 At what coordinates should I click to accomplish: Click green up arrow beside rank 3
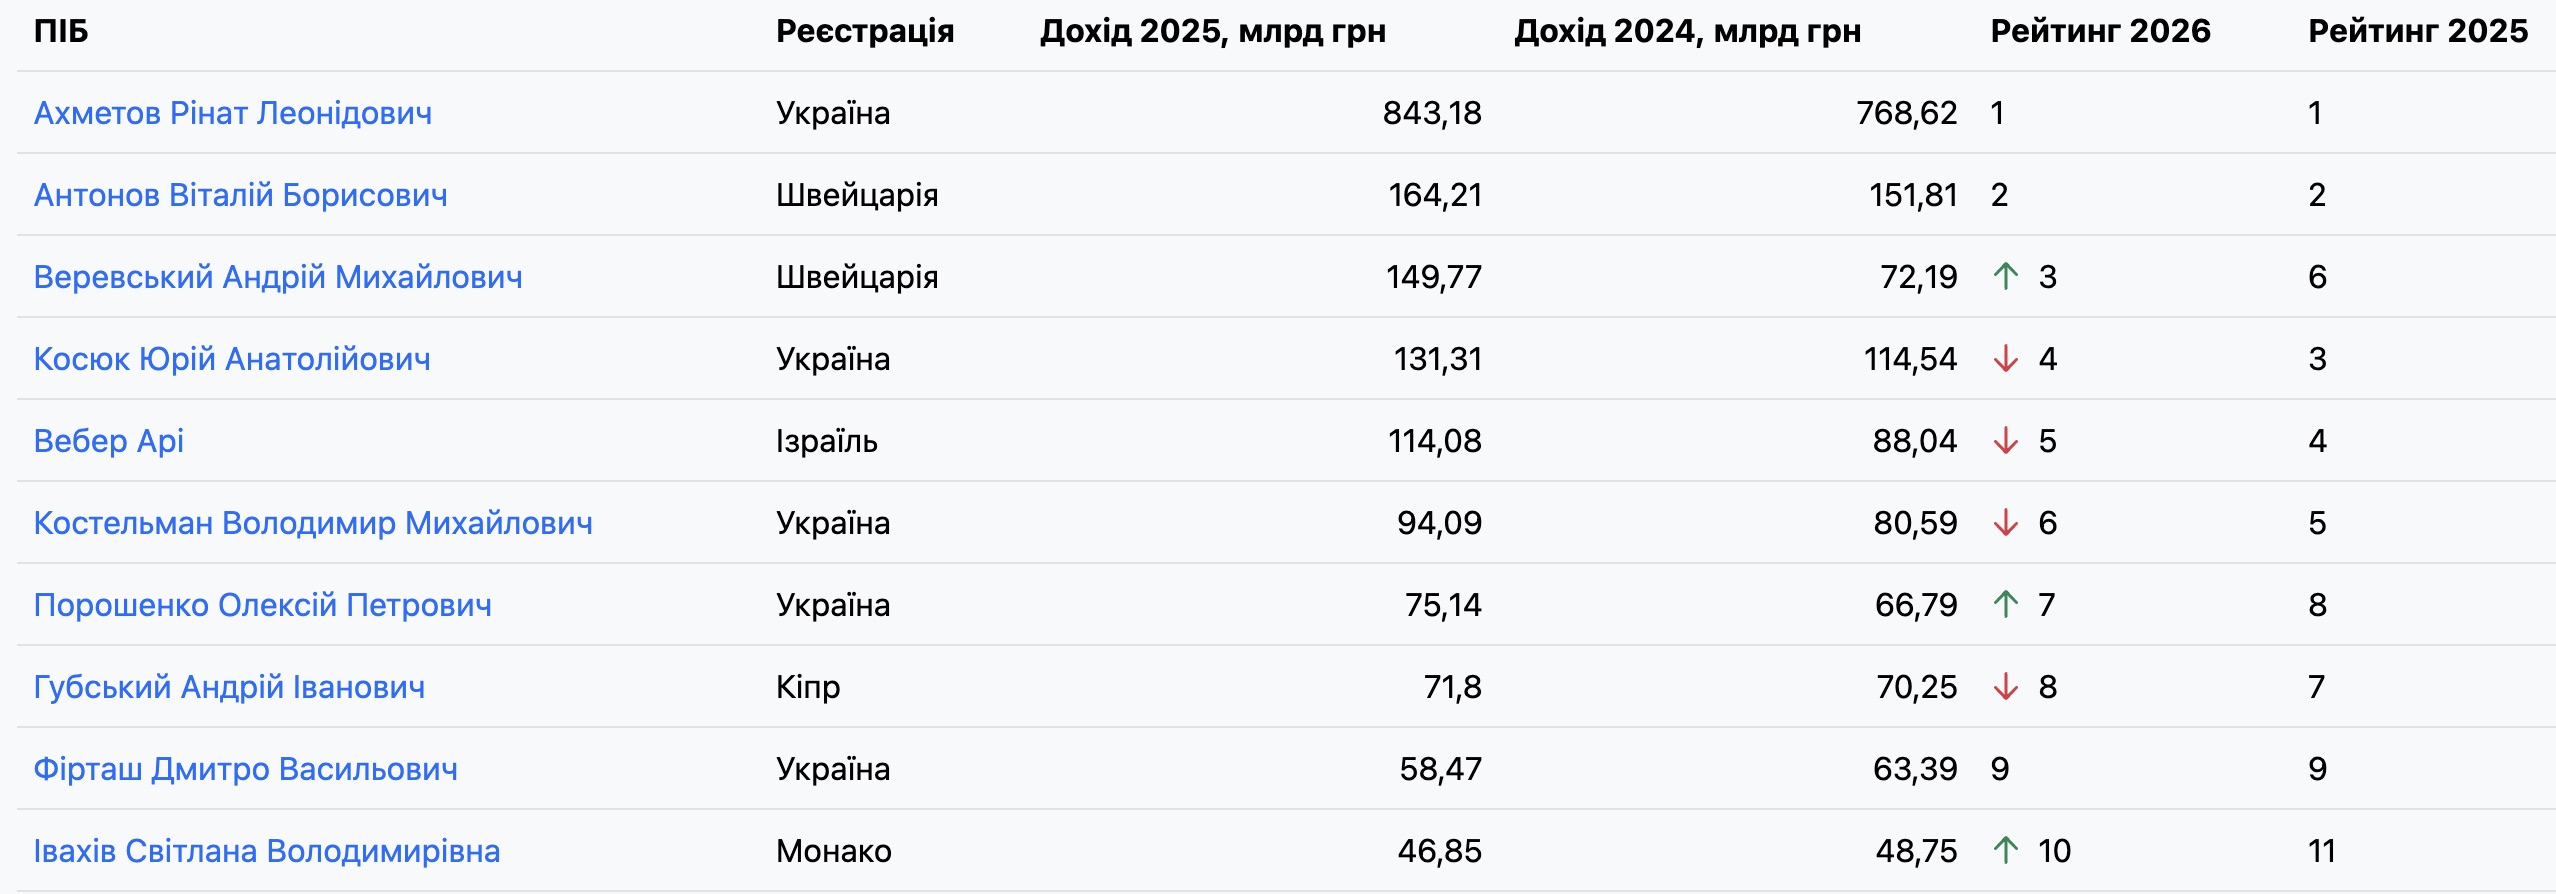coord(2005,276)
